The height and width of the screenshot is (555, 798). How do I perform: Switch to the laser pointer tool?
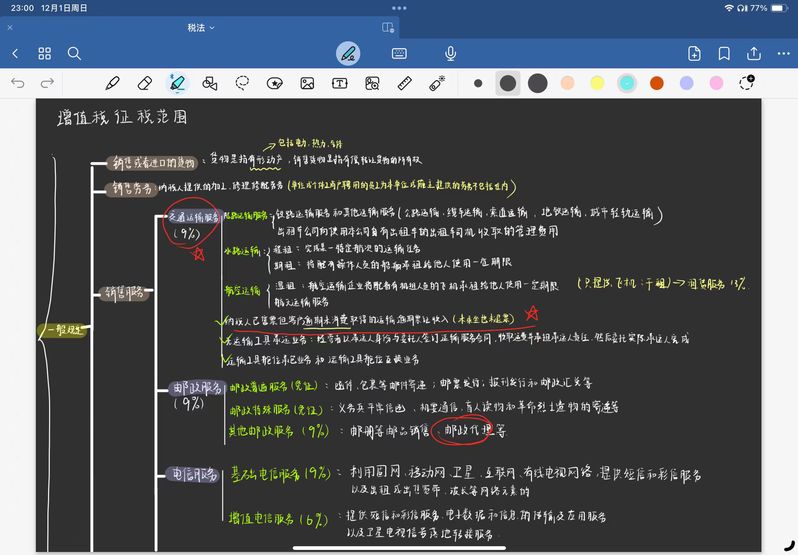point(437,83)
